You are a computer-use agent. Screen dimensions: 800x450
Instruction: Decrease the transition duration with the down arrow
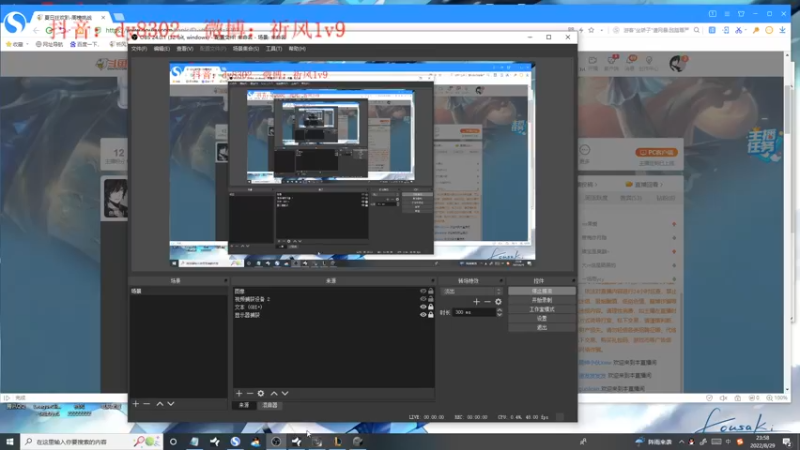499,314
